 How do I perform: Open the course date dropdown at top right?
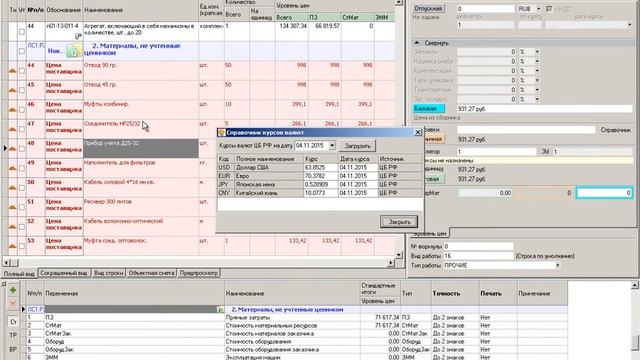[x=629, y=25]
